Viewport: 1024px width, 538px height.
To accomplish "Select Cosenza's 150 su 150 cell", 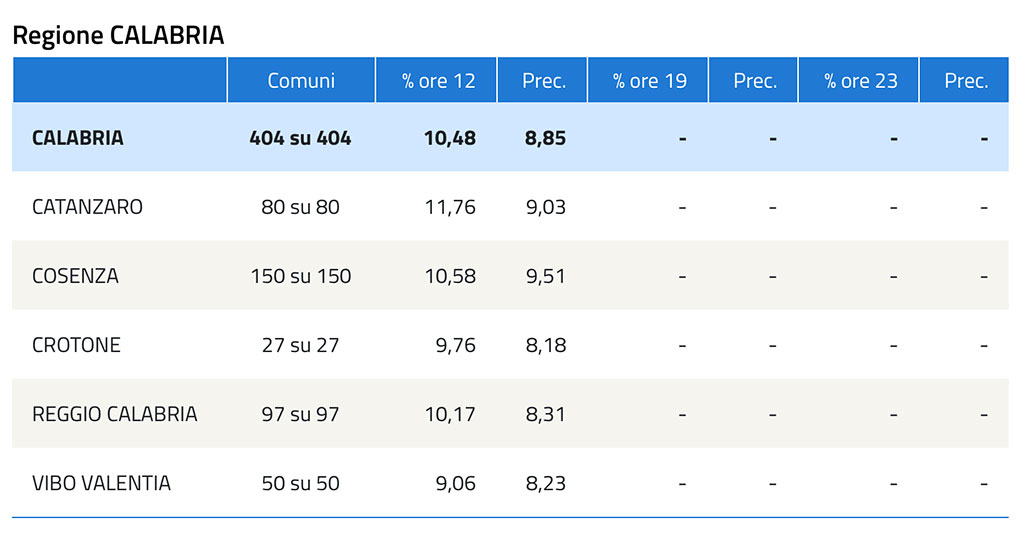I will point(301,276).
